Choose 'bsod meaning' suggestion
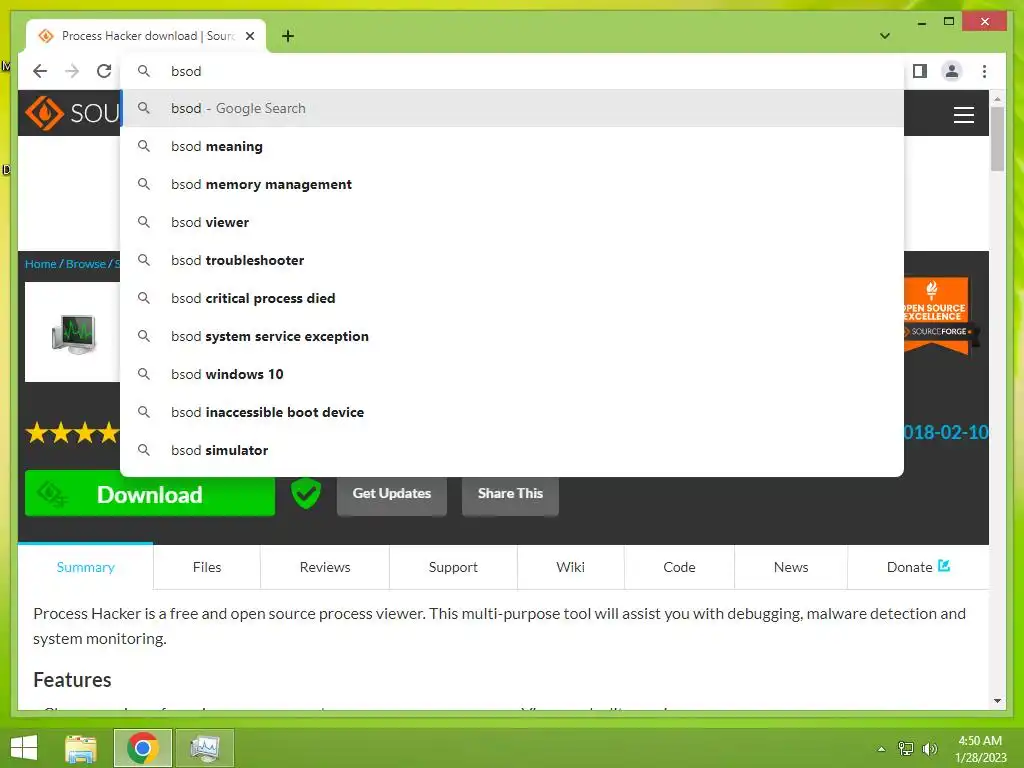 tap(512, 146)
